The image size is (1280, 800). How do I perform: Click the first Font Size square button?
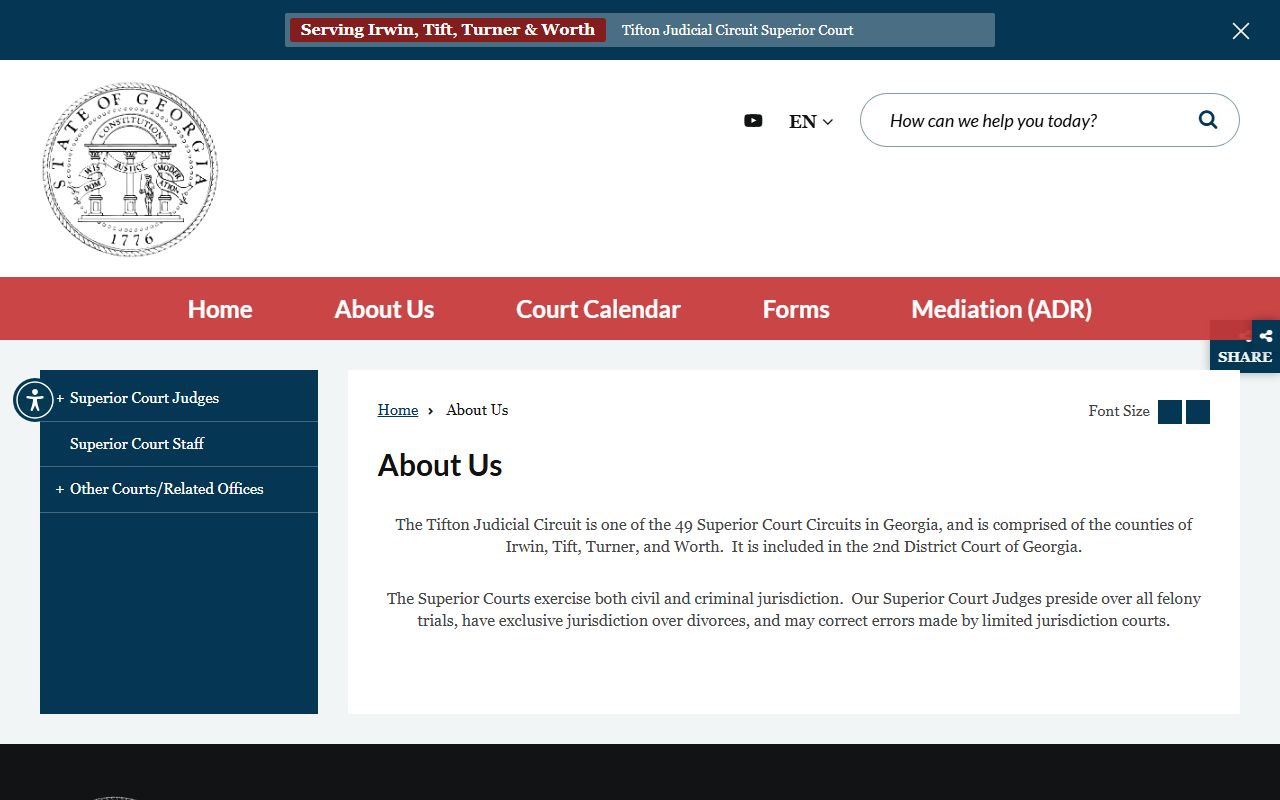coord(1170,412)
